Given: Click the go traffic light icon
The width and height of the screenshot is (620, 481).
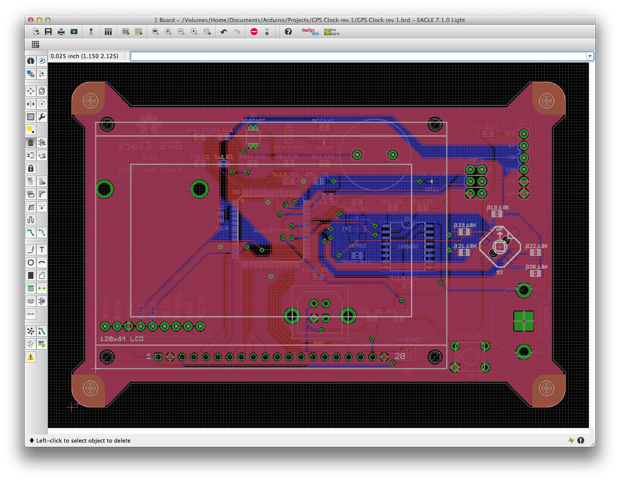Looking at the screenshot, I should click(x=267, y=32).
